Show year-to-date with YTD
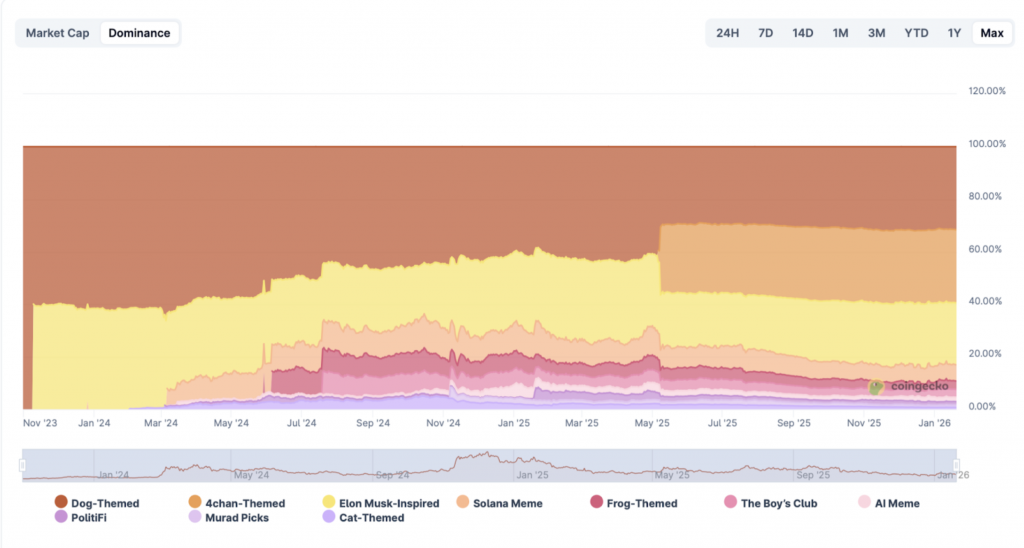Image resolution: width=1024 pixels, height=548 pixels. click(x=916, y=33)
